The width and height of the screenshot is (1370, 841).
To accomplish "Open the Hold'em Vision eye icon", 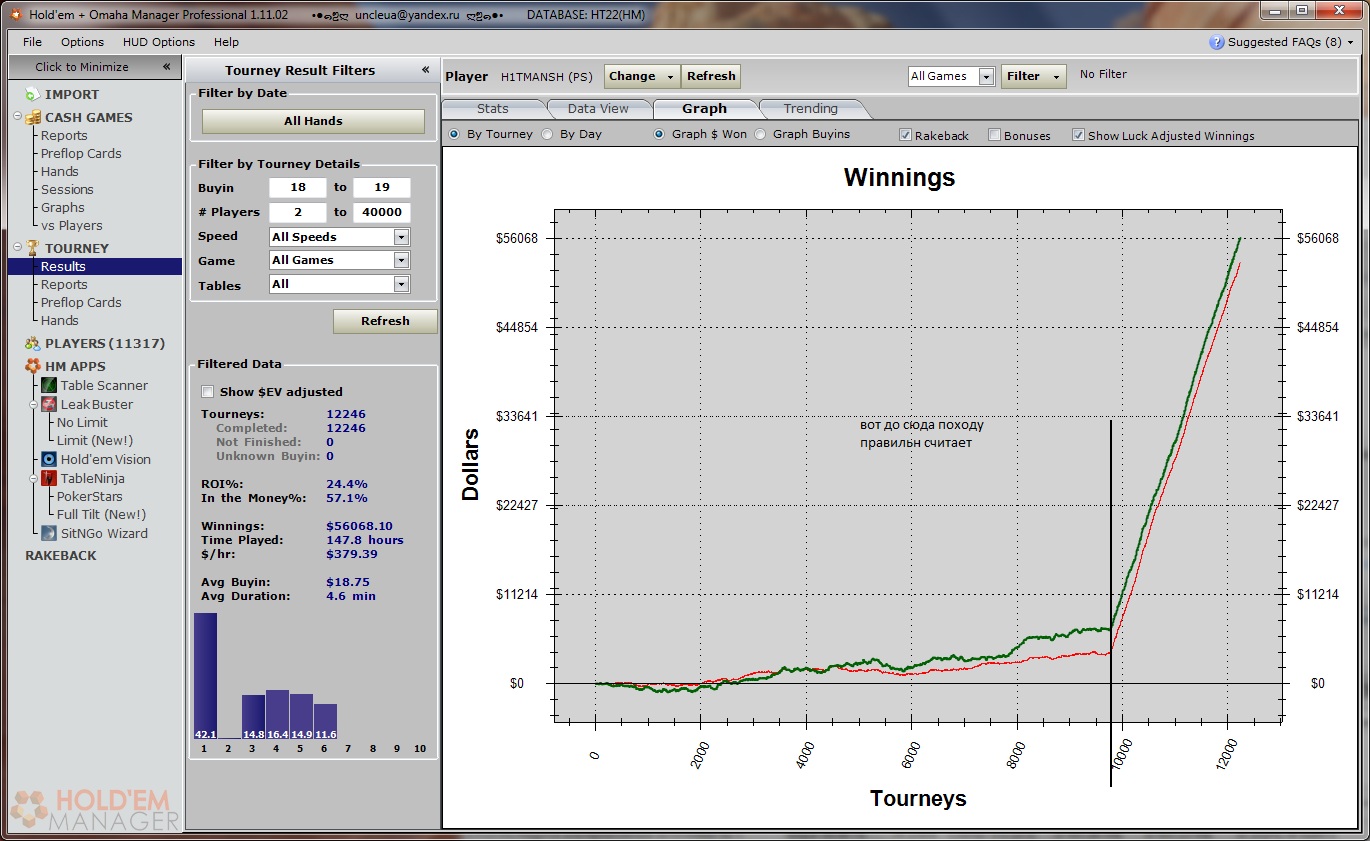I will pos(49,459).
